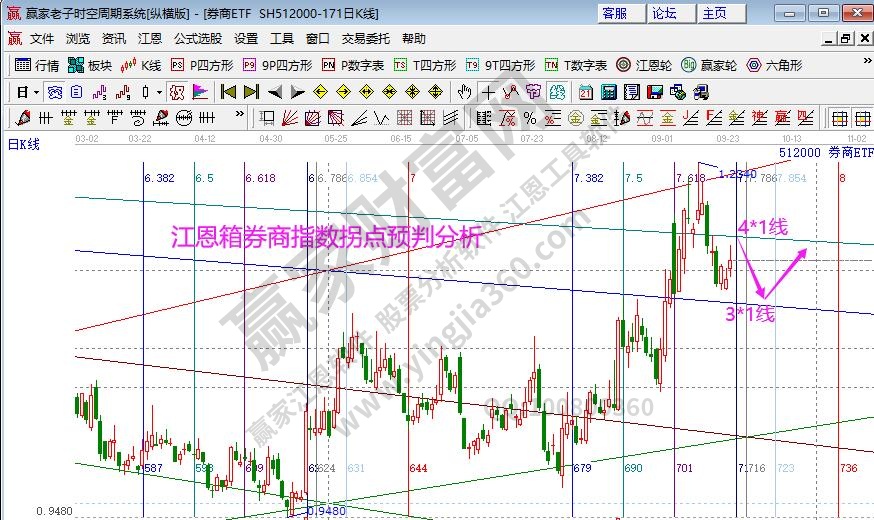Open the 六角形 hexagon chart tool
This screenshot has width=874, height=520.
pos(773,65)
